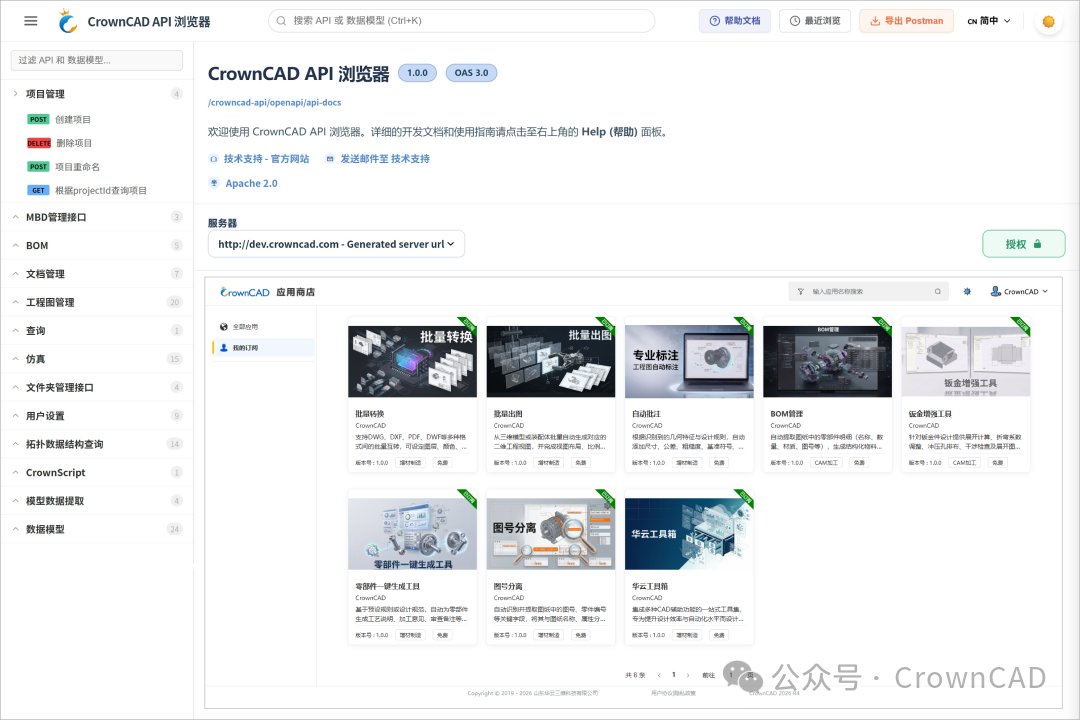The image size is (1080, 720).
Task: Open the 图号分离 app thumbnail
Action: click(550, 534)
